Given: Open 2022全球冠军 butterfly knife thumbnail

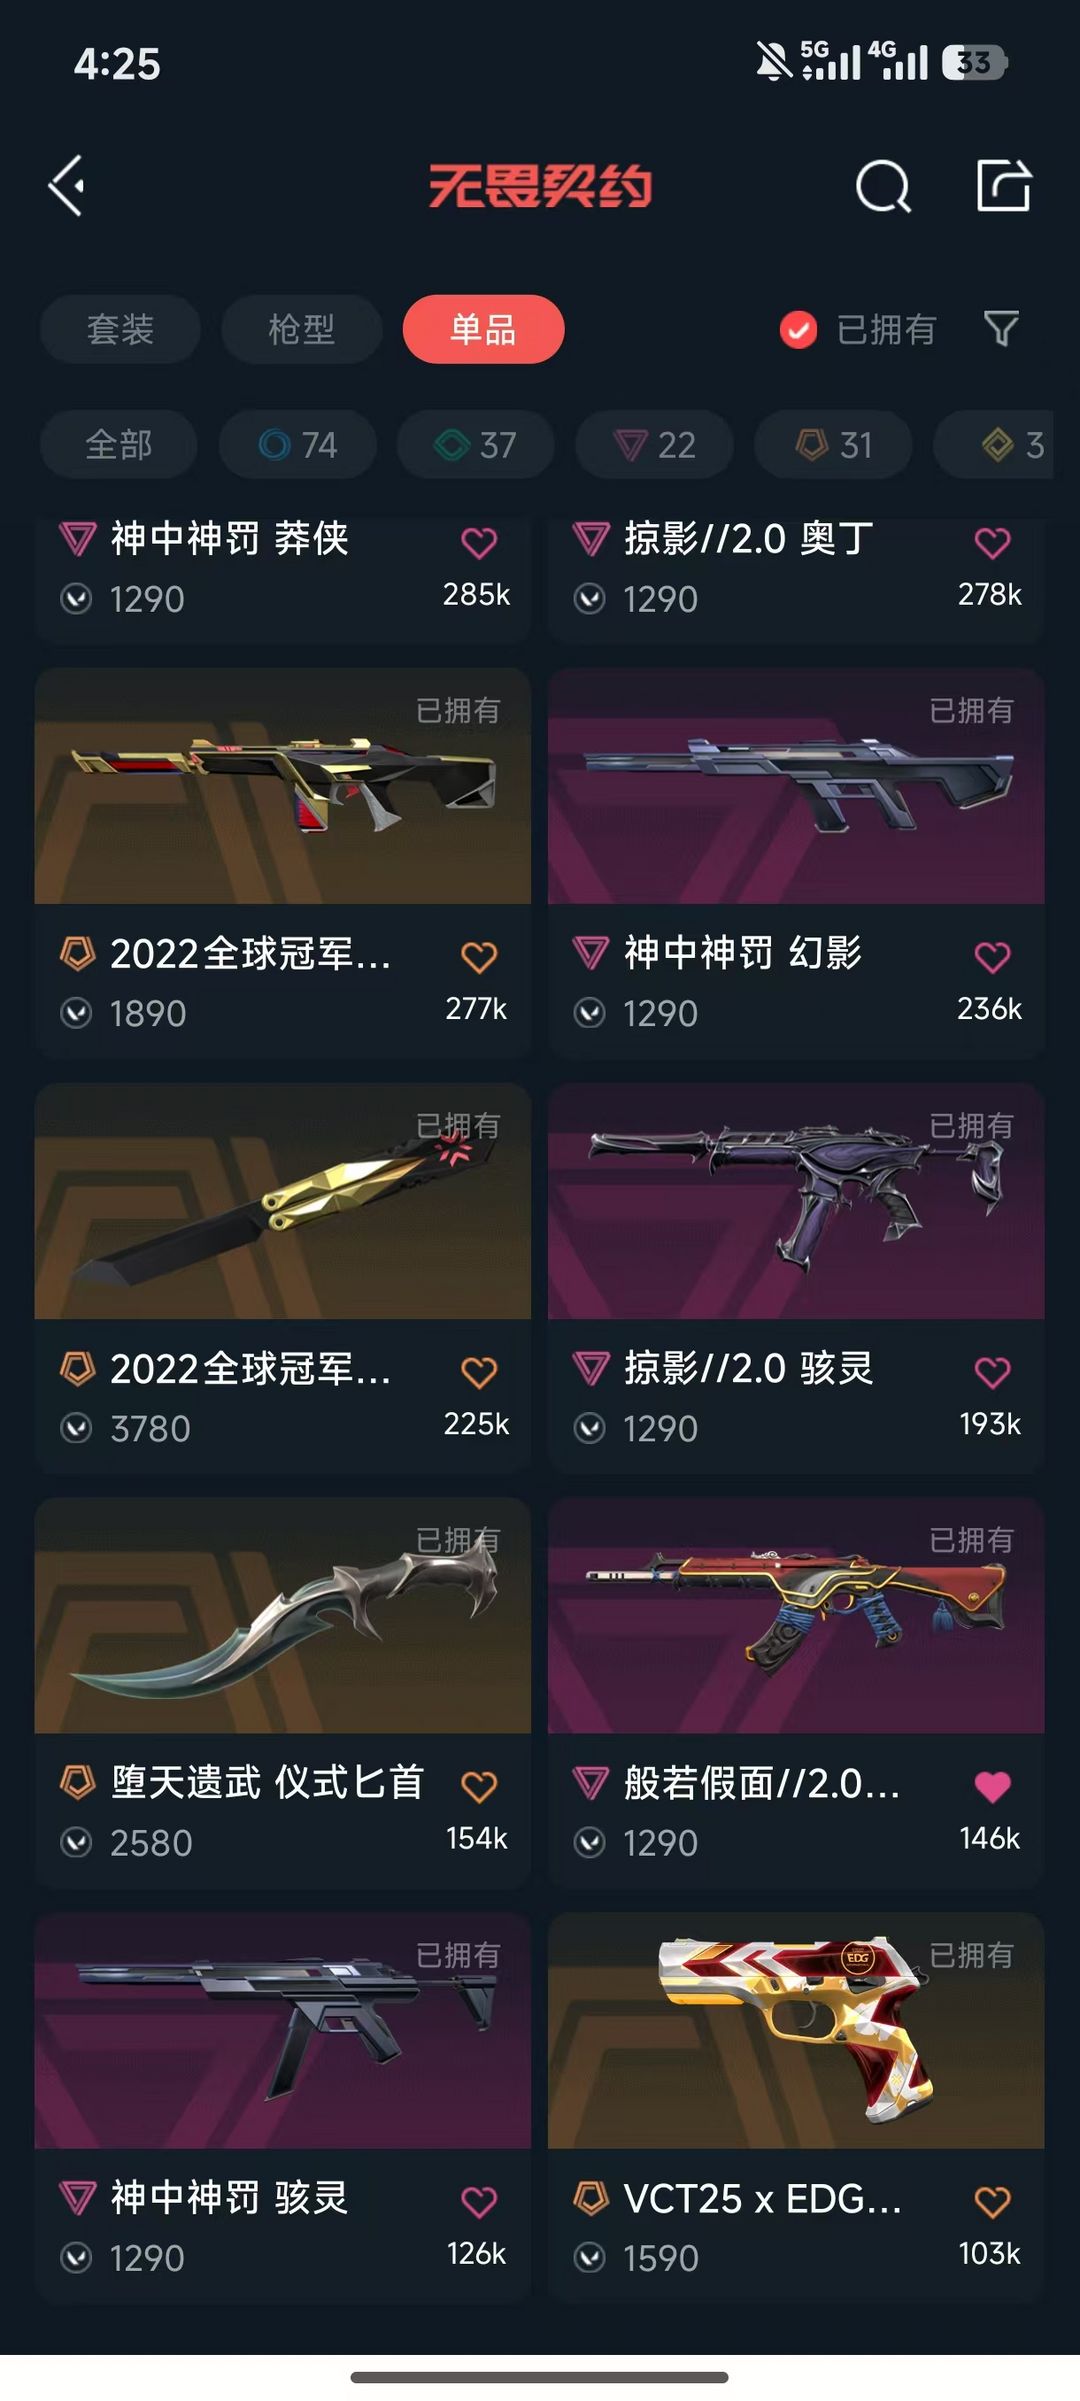Looking at the screenshot, I should click(x=283, y=1201).
